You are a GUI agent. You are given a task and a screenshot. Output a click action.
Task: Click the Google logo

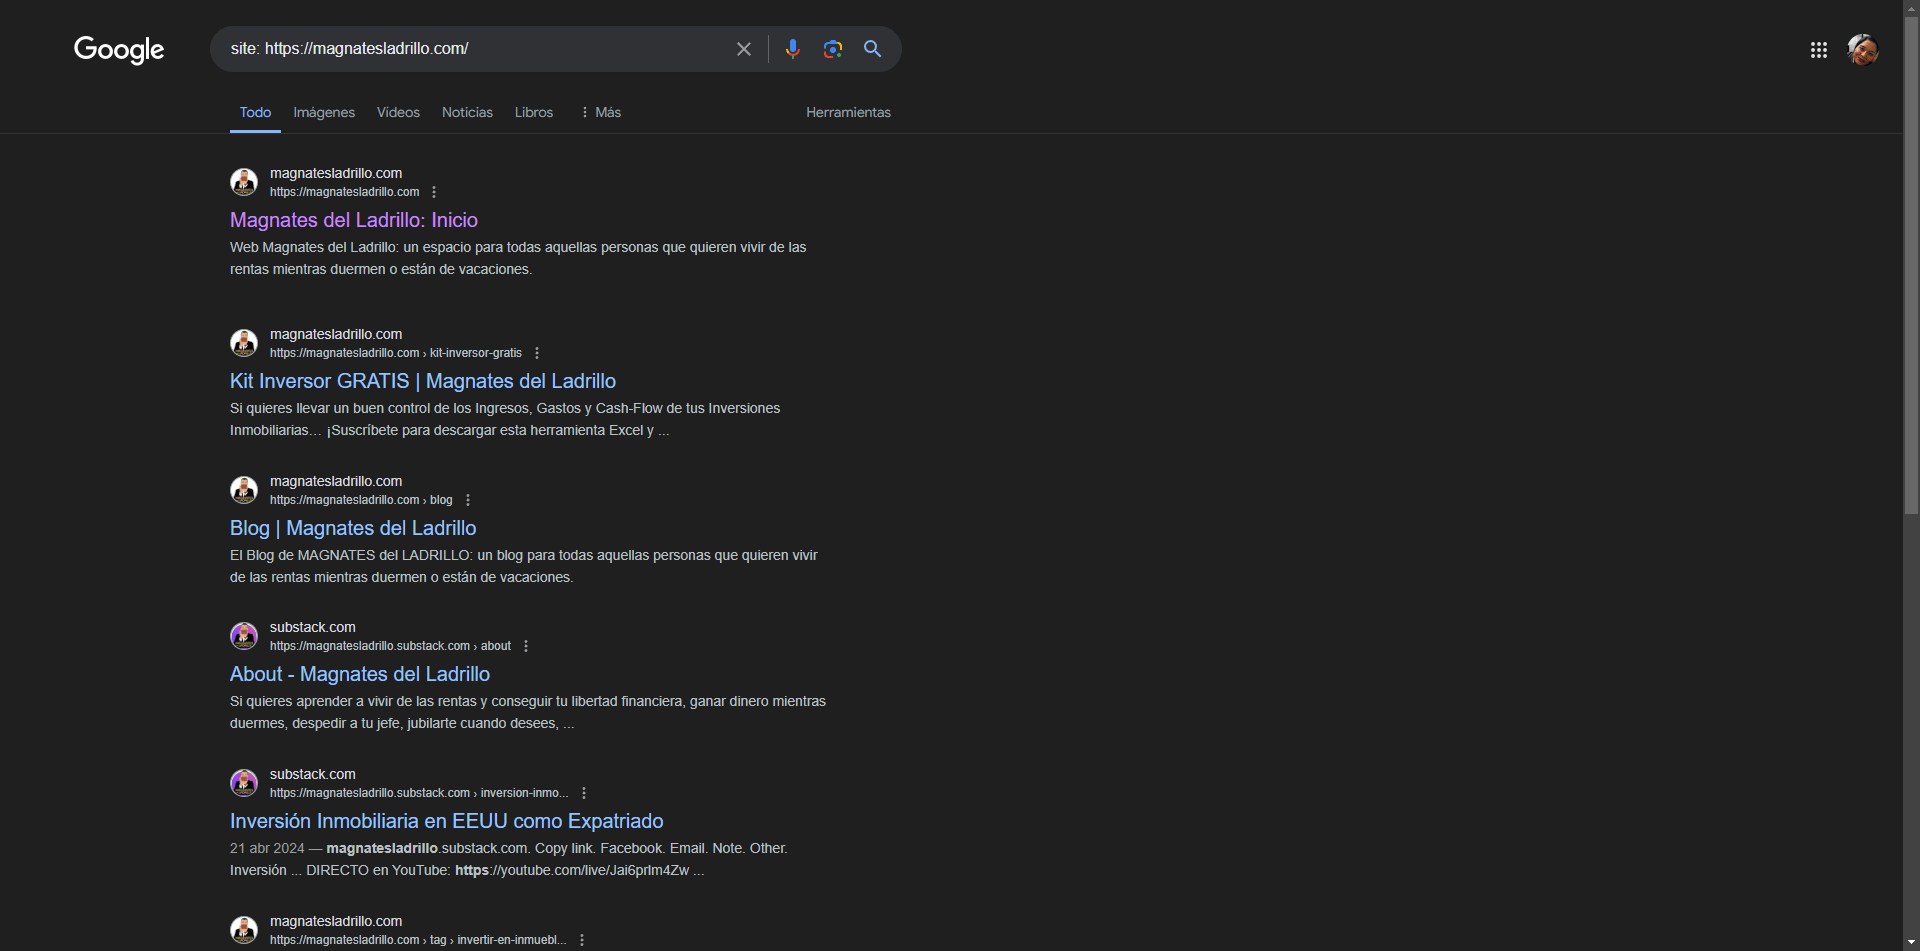click(x=119, y=49)
